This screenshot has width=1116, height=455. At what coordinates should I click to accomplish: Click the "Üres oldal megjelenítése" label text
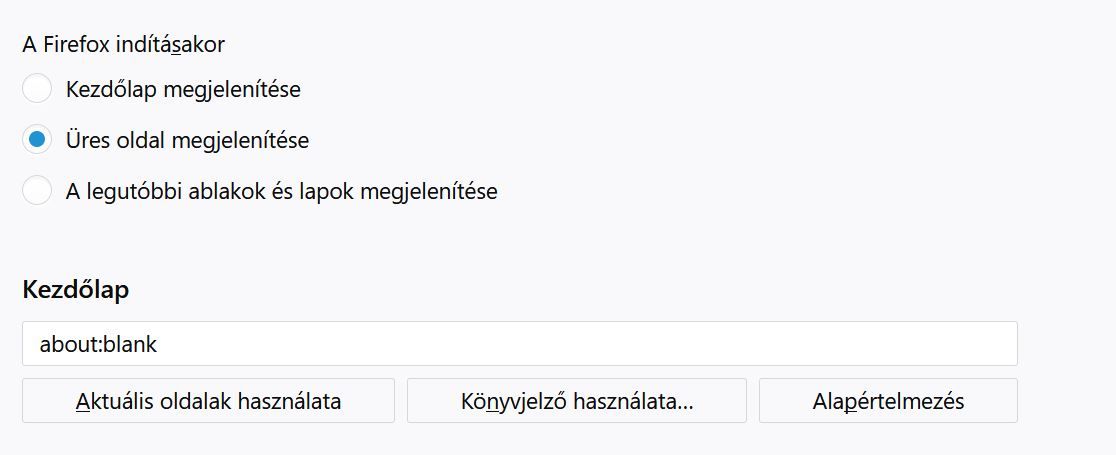187,140
